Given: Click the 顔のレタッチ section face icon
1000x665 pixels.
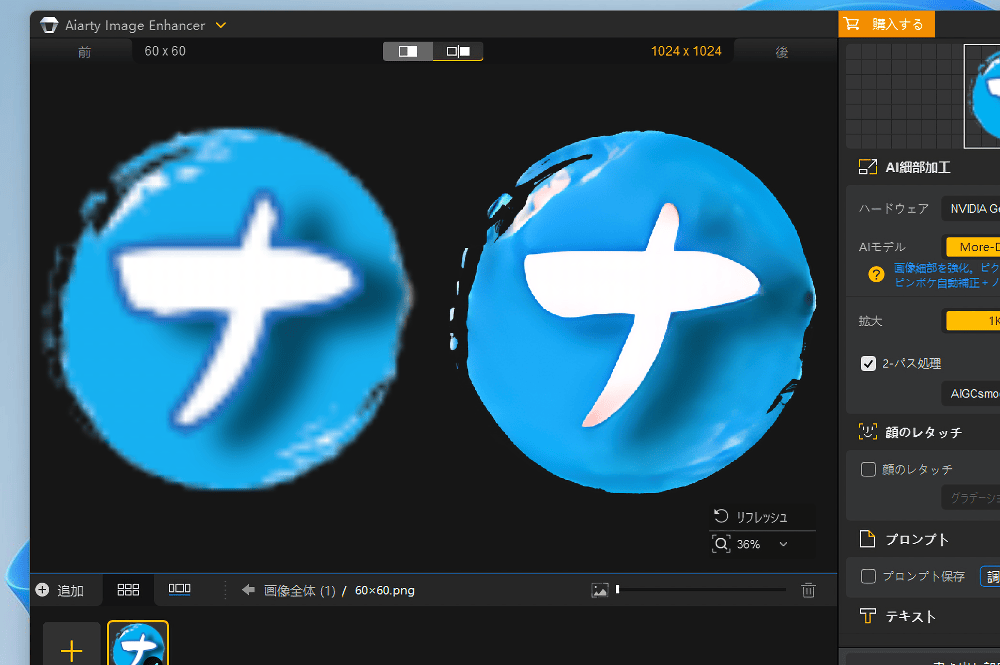Looking at the screenshot, I should (x=867, y=432).
